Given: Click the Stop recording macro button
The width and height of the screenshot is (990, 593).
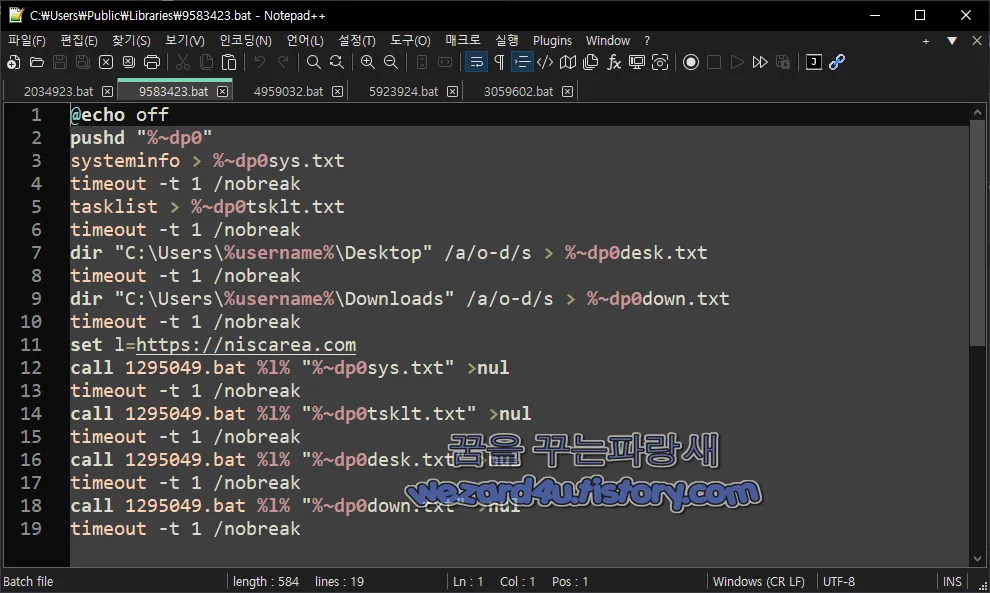Looking at the screenshot, I should tap(714, 62).
